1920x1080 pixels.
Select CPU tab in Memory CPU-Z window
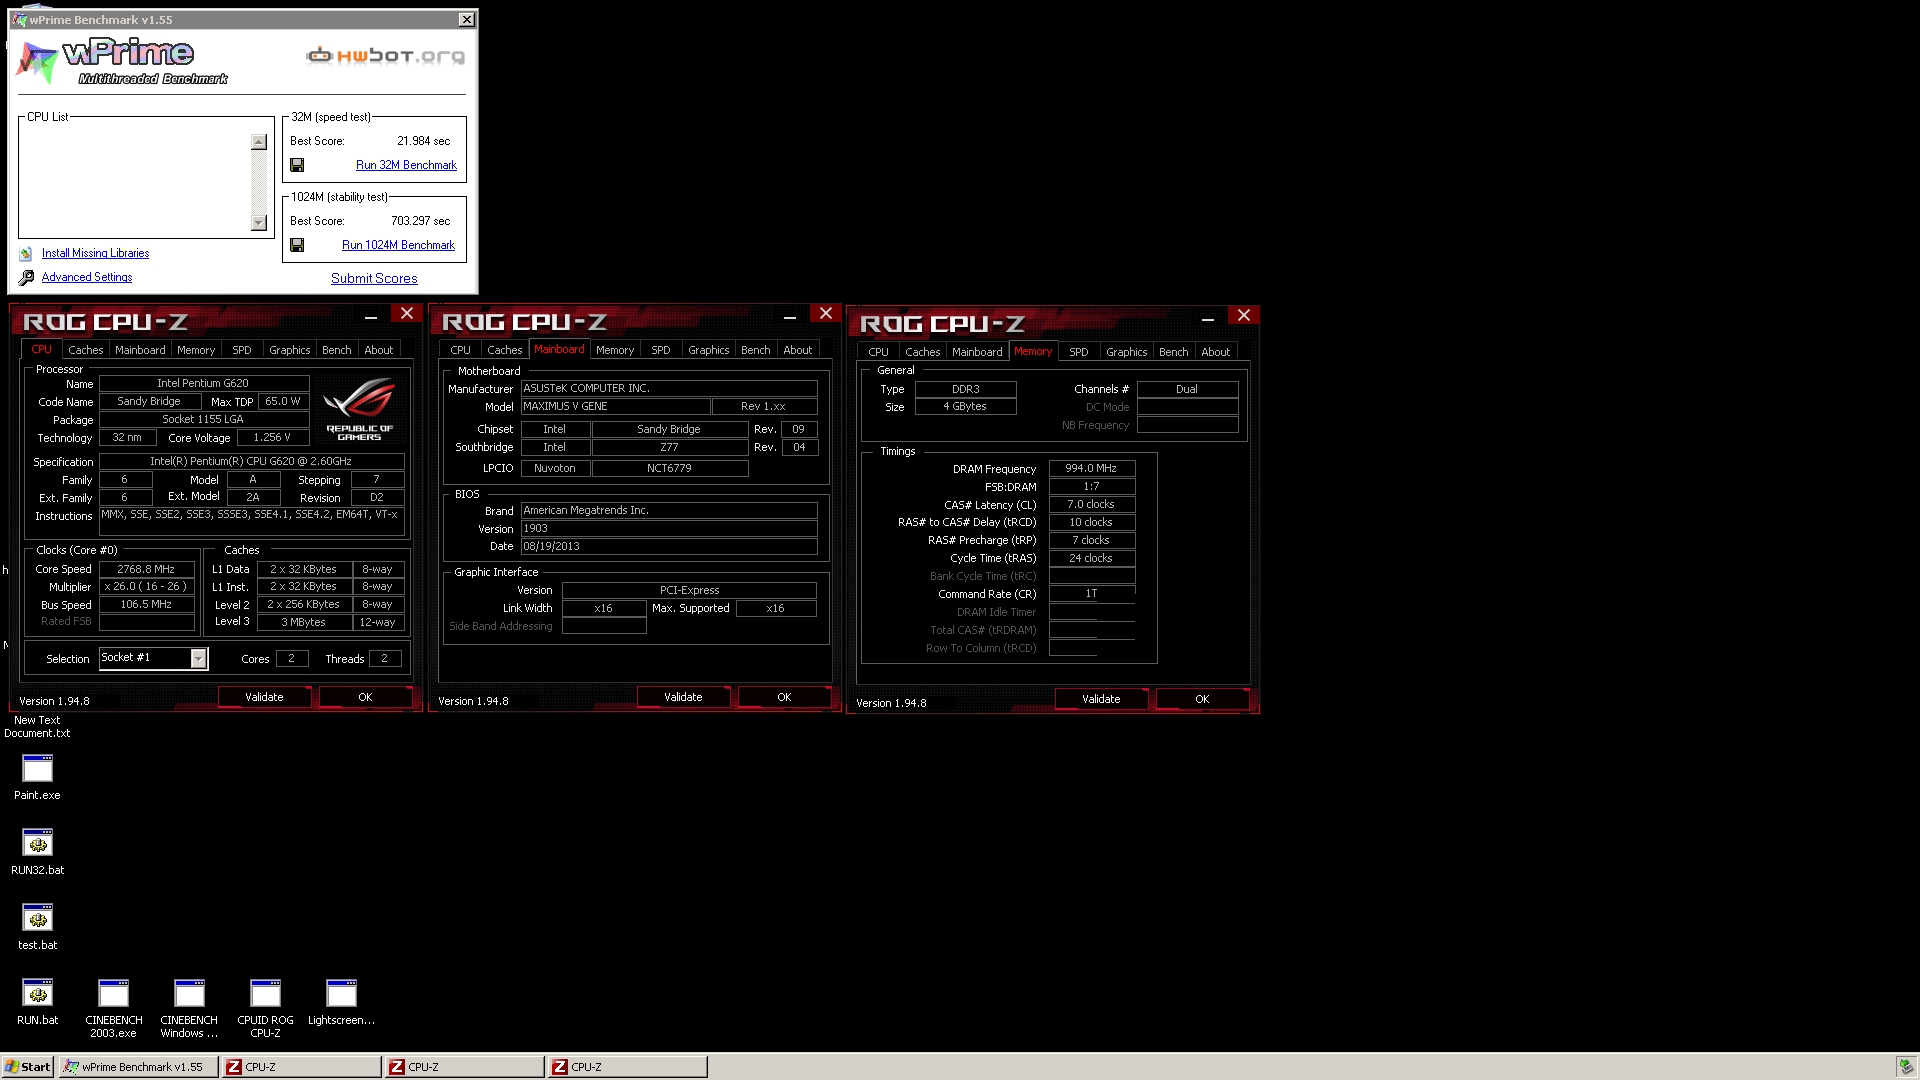879,352
